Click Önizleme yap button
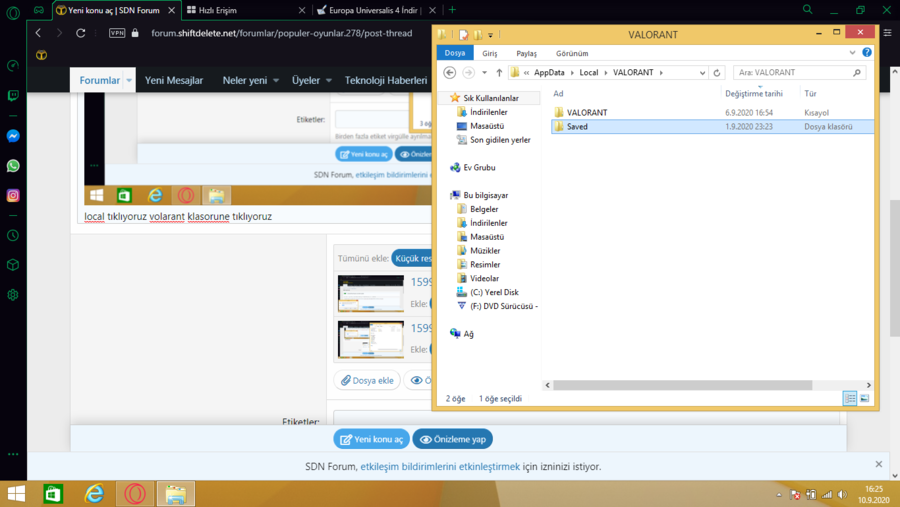900x507 pixels. (x=453, y=439)
